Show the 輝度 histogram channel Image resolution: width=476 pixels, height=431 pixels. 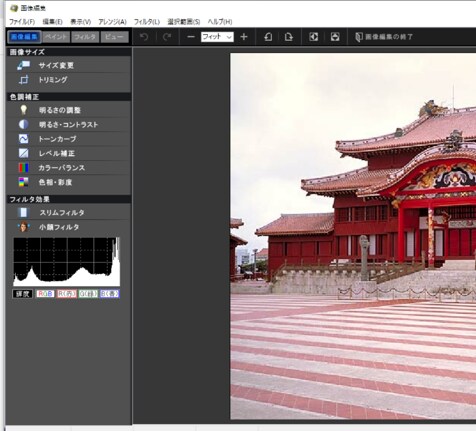coord(22,294)
